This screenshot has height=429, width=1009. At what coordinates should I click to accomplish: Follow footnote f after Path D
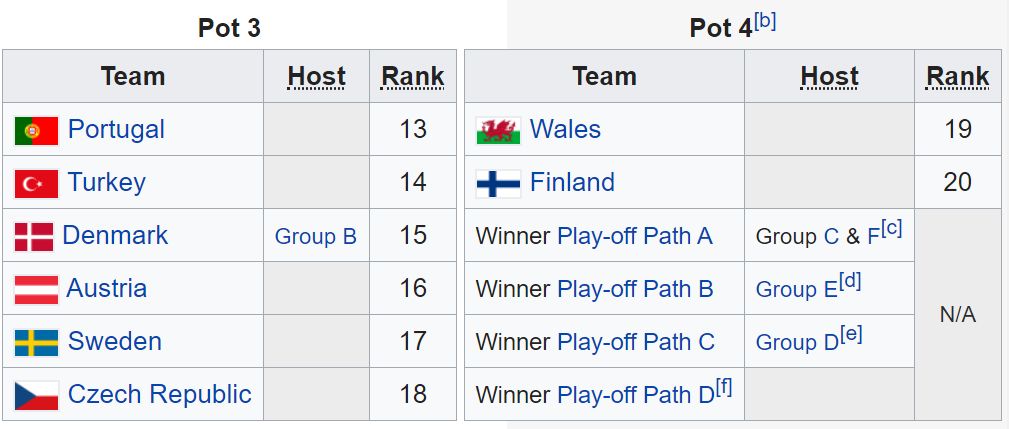[x=723, y=388]
